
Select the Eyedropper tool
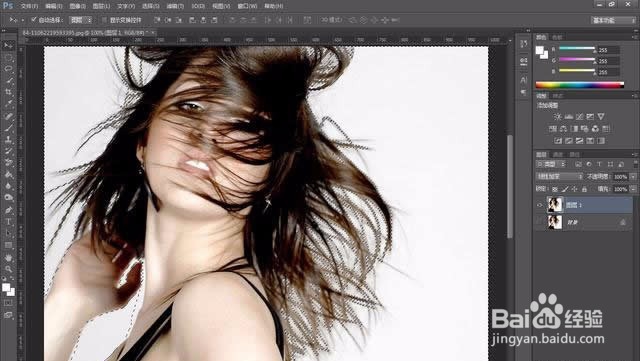[8, 104]
